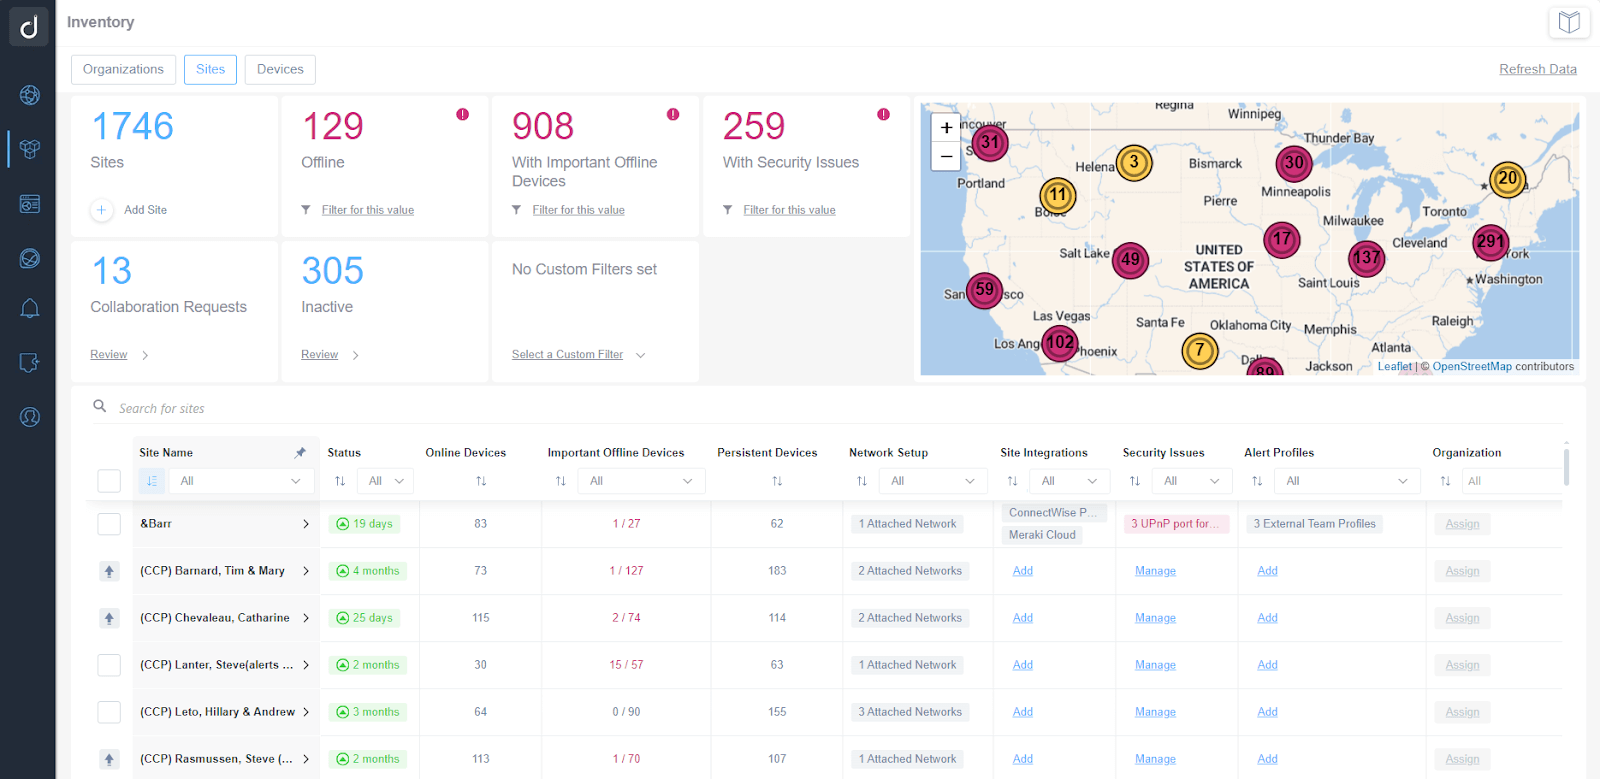Click the user profile icon in sidebar
1600x779 pixels.
[x=30, y=417]
